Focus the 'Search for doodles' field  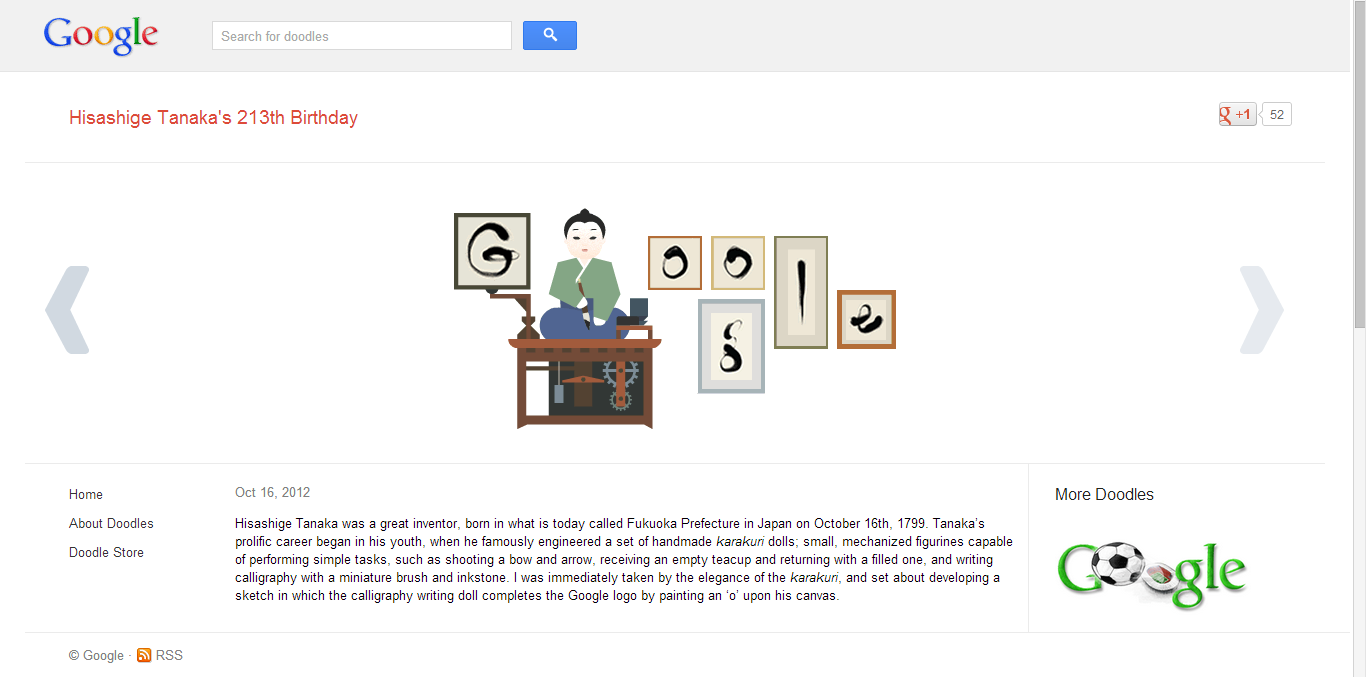pyautogui.click(x=362, y=36)
